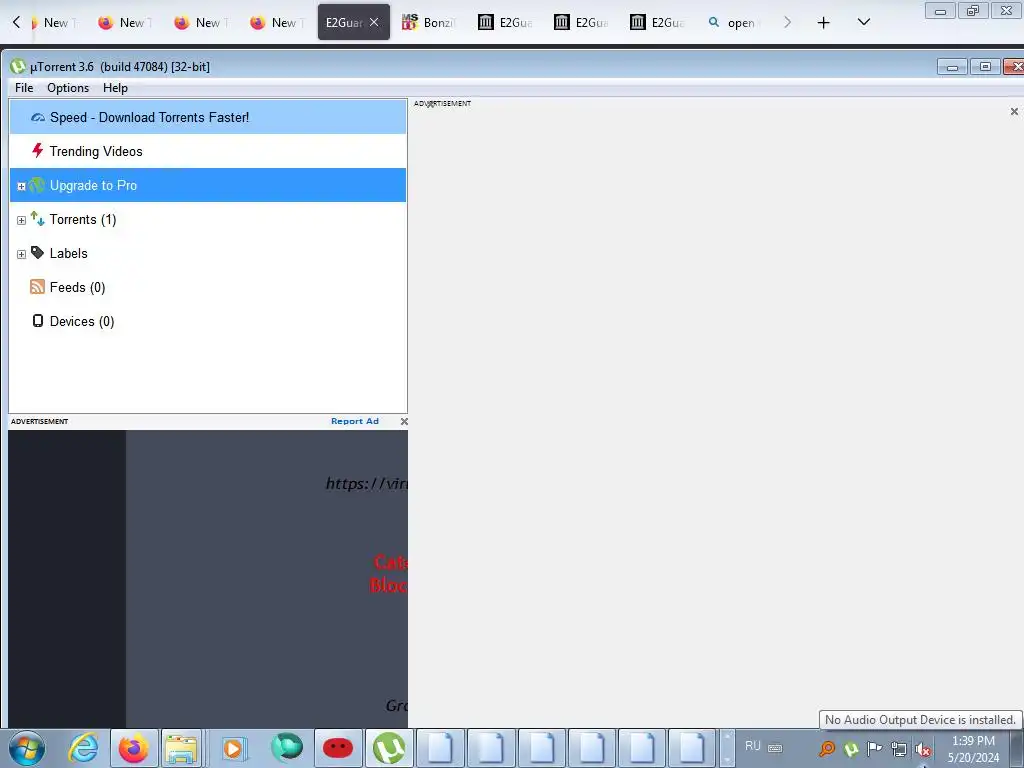
Task: Click the green globe taskbar icon
Action: pyautogui.click(x=287, y=748)
